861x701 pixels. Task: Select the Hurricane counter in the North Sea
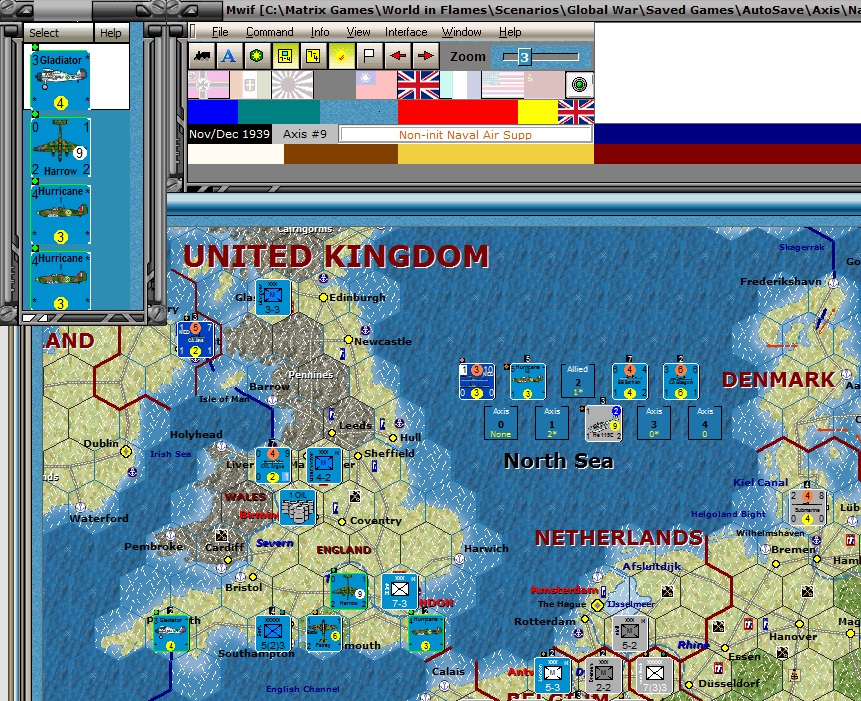click(528, 380)
